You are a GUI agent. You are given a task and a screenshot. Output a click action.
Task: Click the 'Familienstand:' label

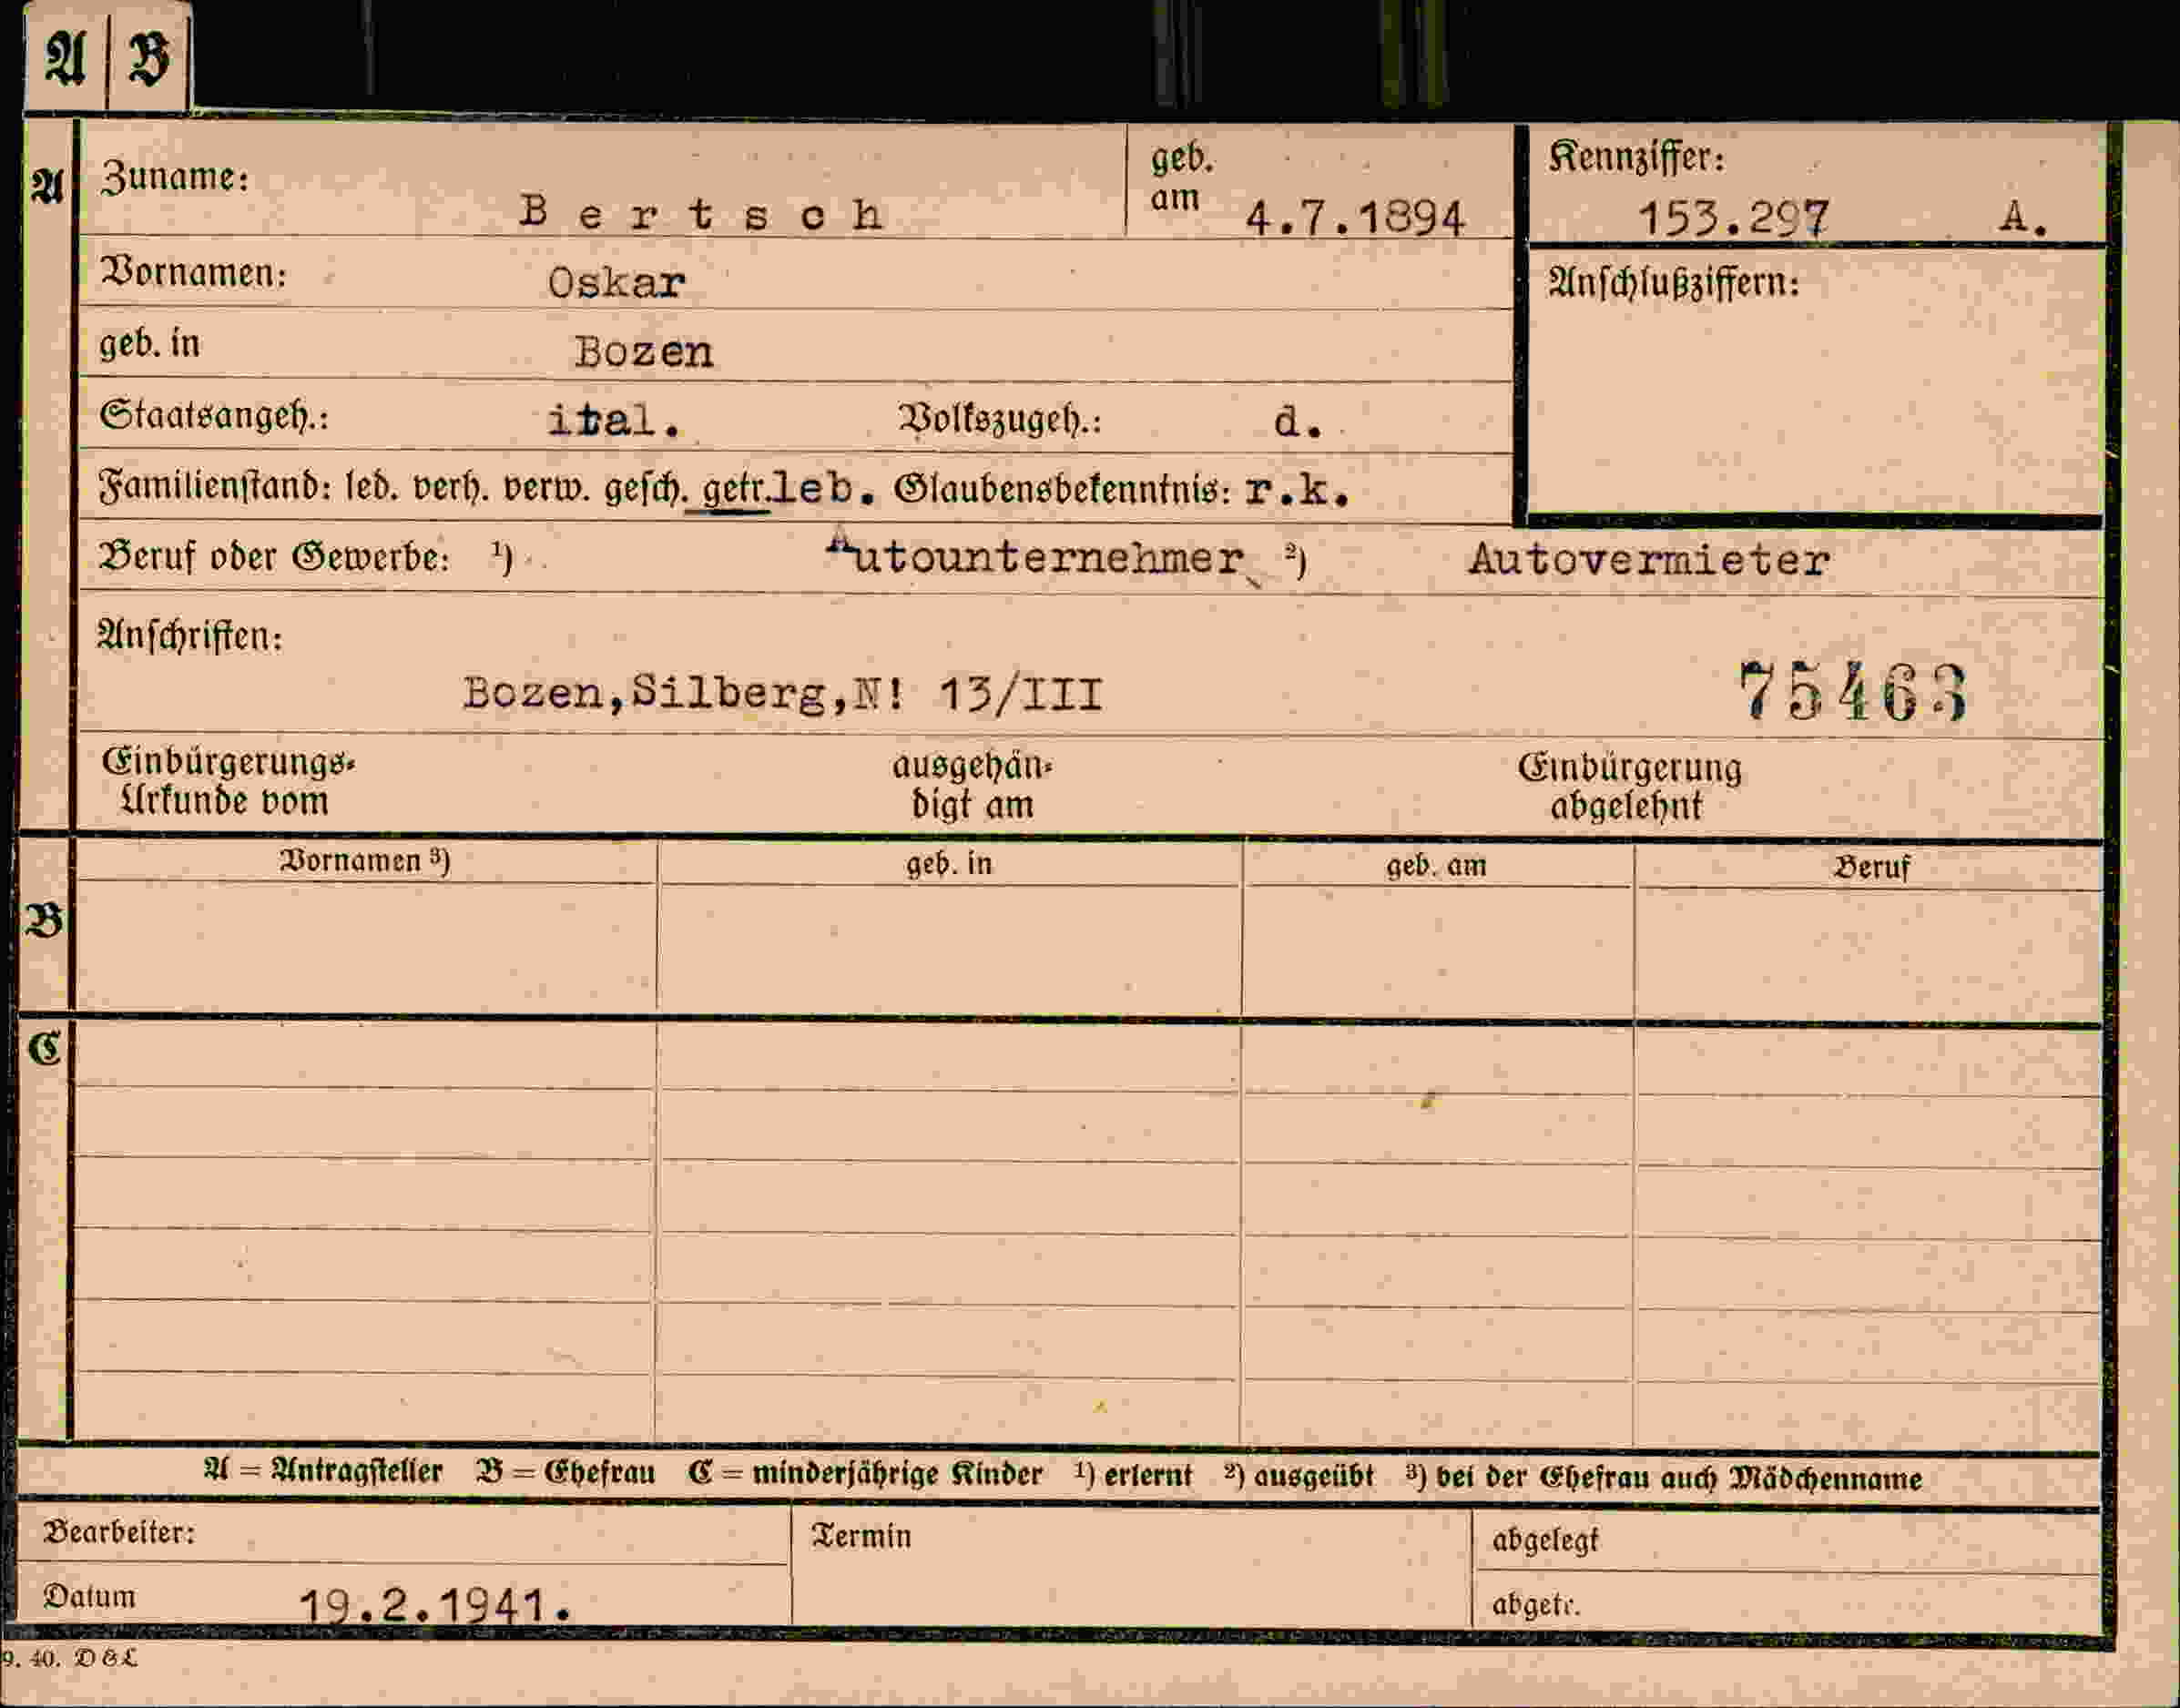pos(215,487)
